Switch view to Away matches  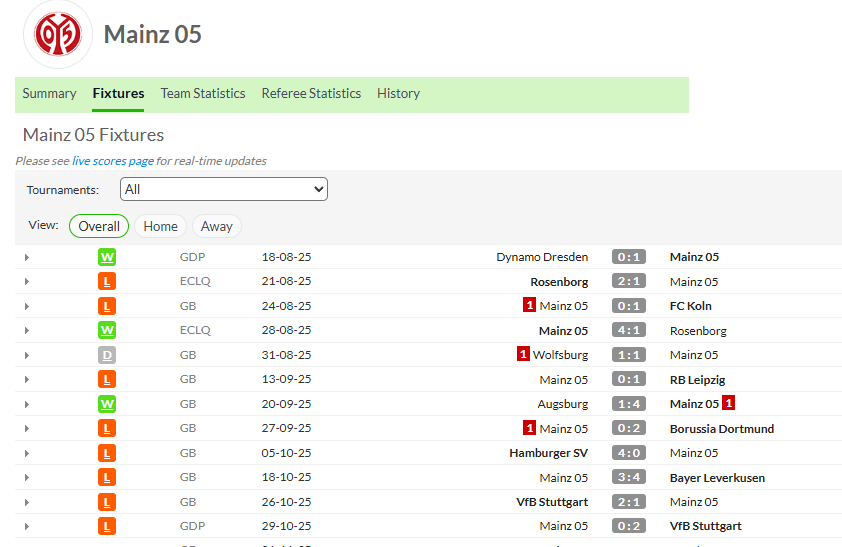(x=216, y=226)
